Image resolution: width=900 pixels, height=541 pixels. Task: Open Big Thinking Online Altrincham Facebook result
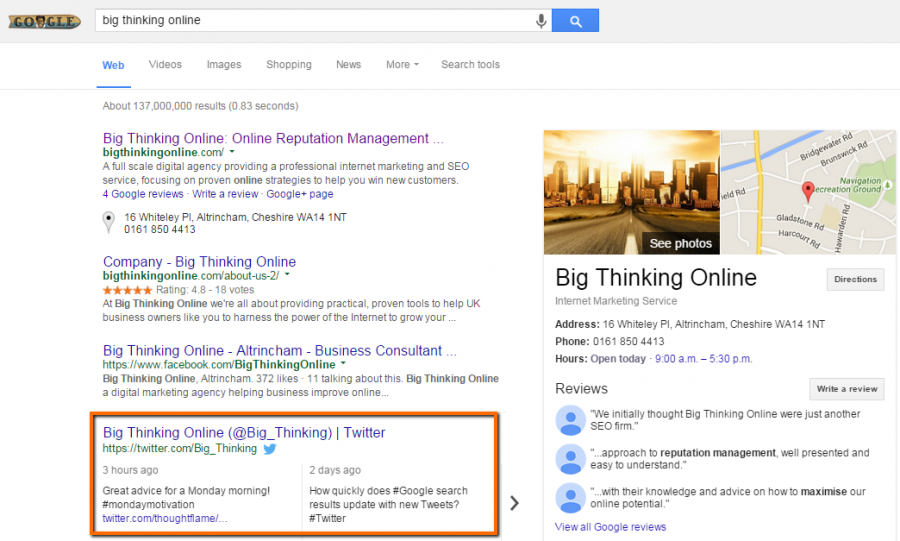pyautogui.click(x=280, y=351)
